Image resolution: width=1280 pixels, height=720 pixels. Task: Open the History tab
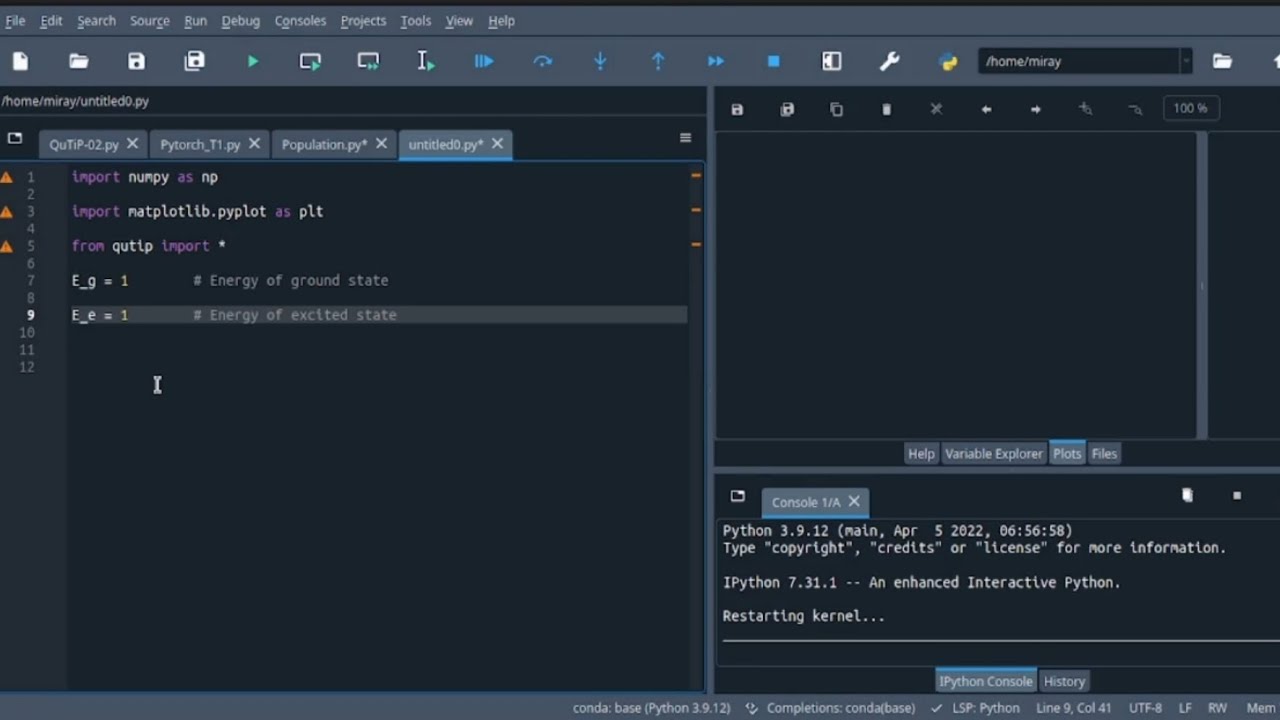click(1064, 681)
